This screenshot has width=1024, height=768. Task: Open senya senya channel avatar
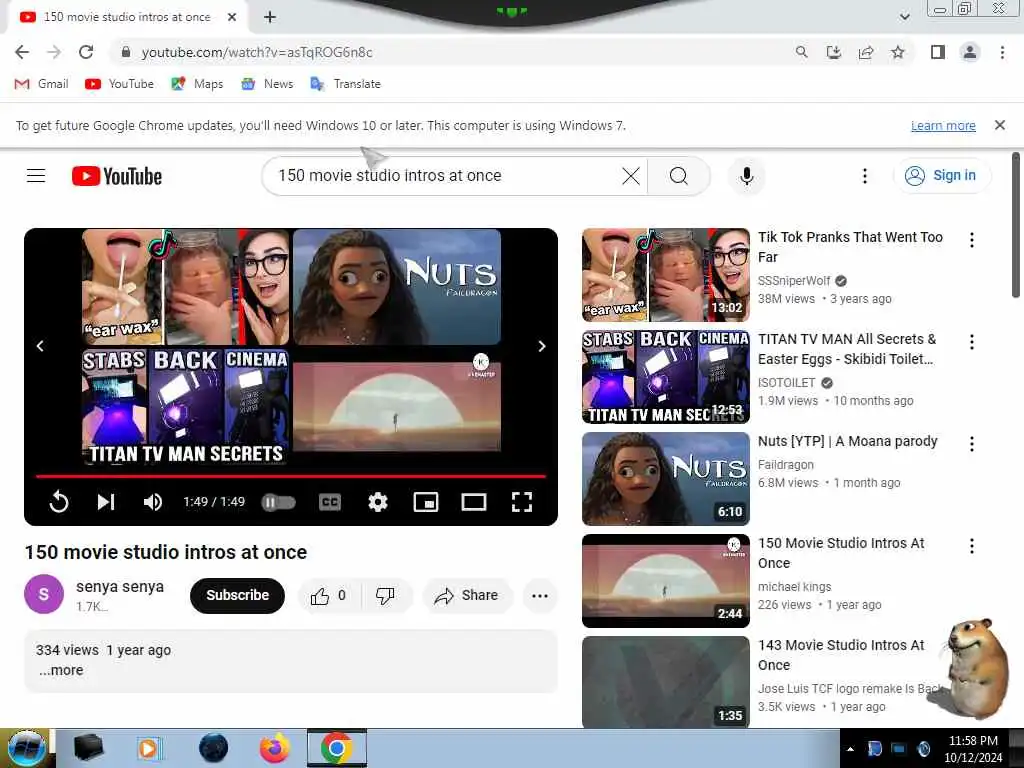point(44,594)
